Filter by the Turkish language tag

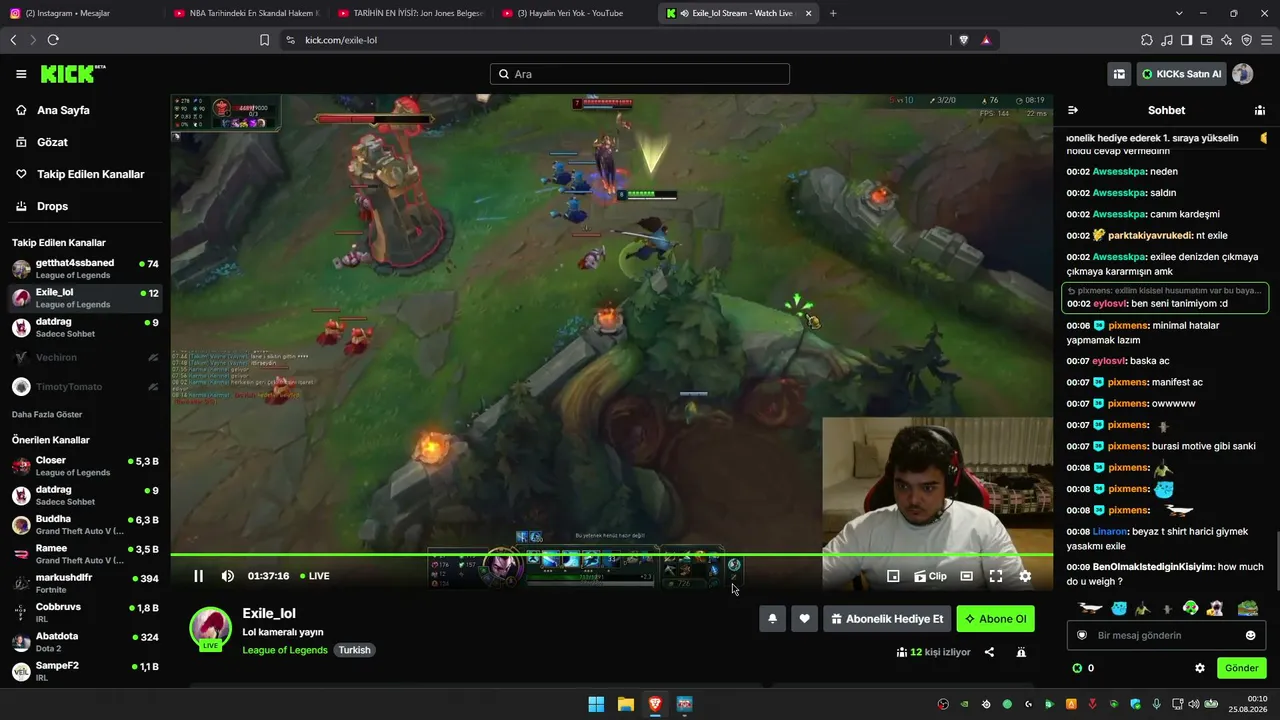tap(354, 650)
